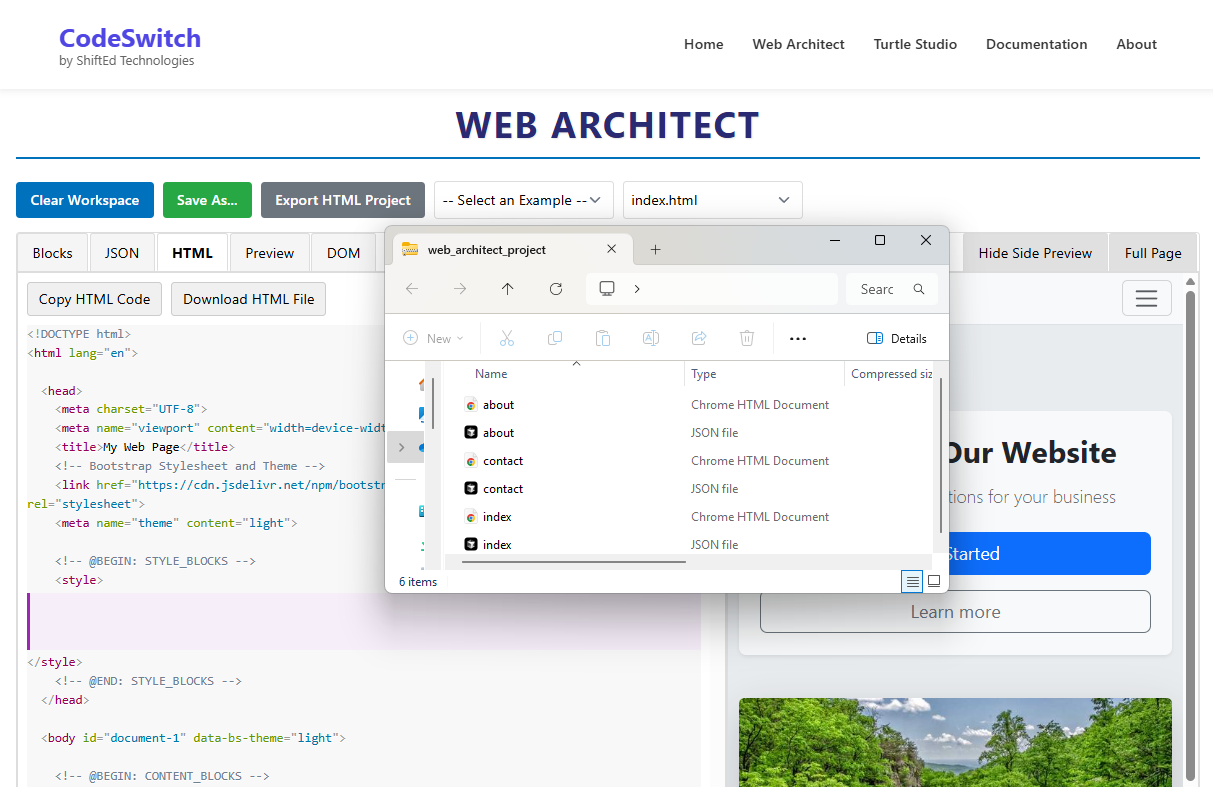
Task: Toggle the Details pane in Explorer
Action: [897, 338]
